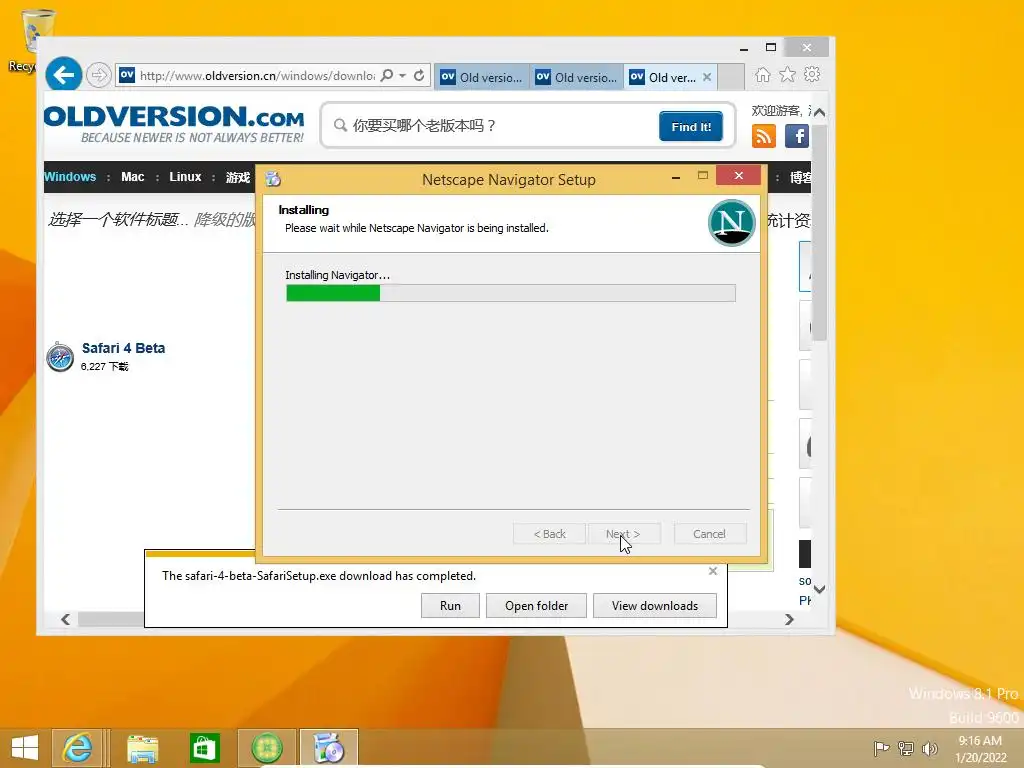This screenshot has width=1024, height=768.
Task: Open the address bar dropdown arrow
Action: point(402,76)
